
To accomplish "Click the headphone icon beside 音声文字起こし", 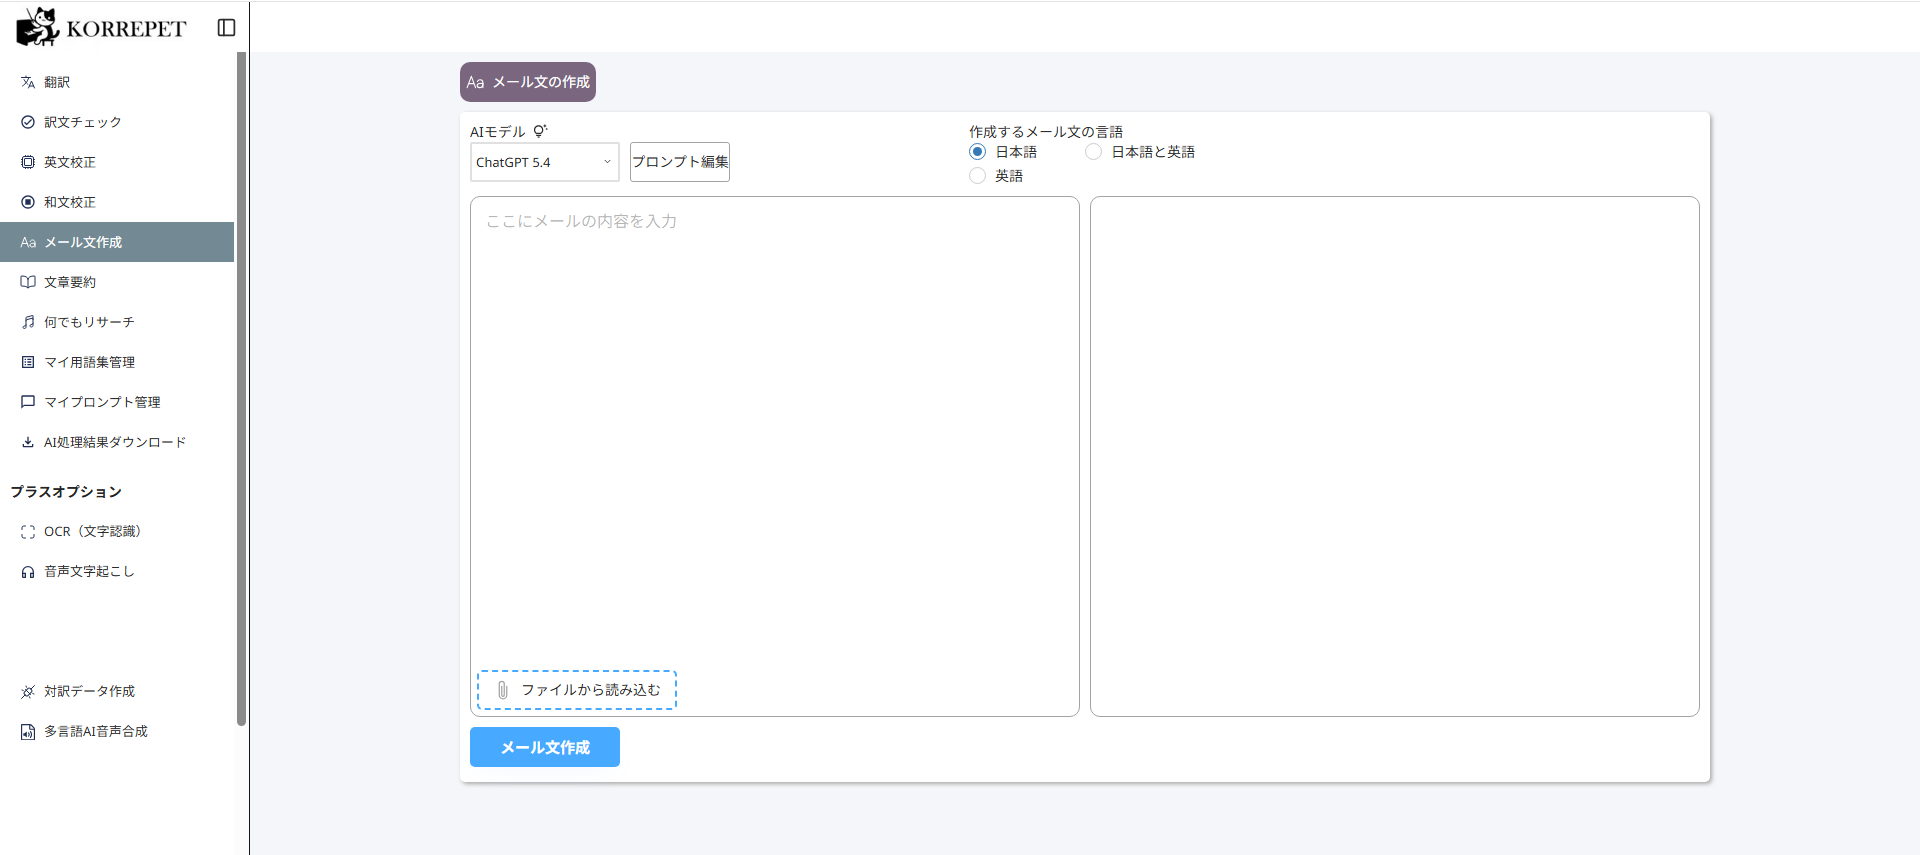I will click(x=28, y=572).
